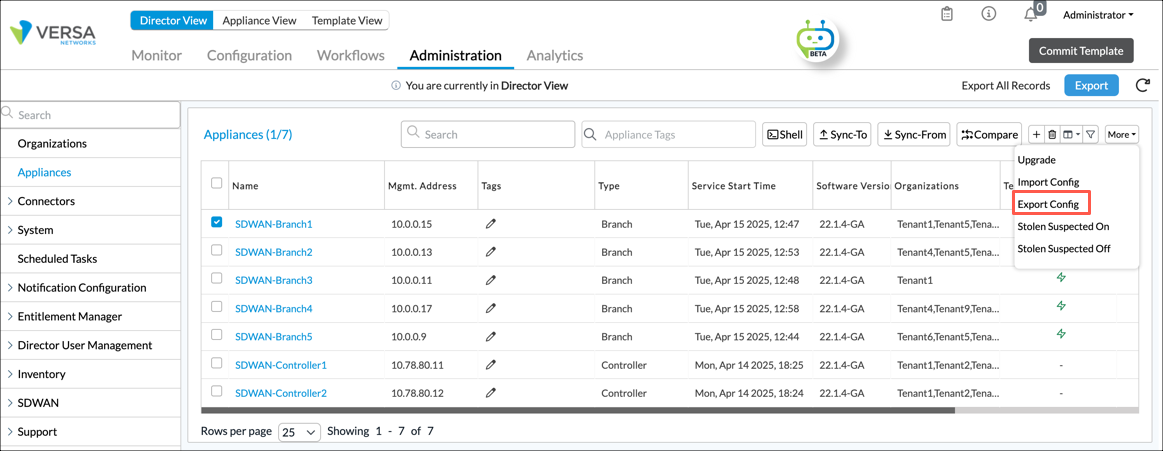Select Import Config from More menu
This screenshot has height=451, width=1163.
pyautogui.click(x=1048, y=182)
